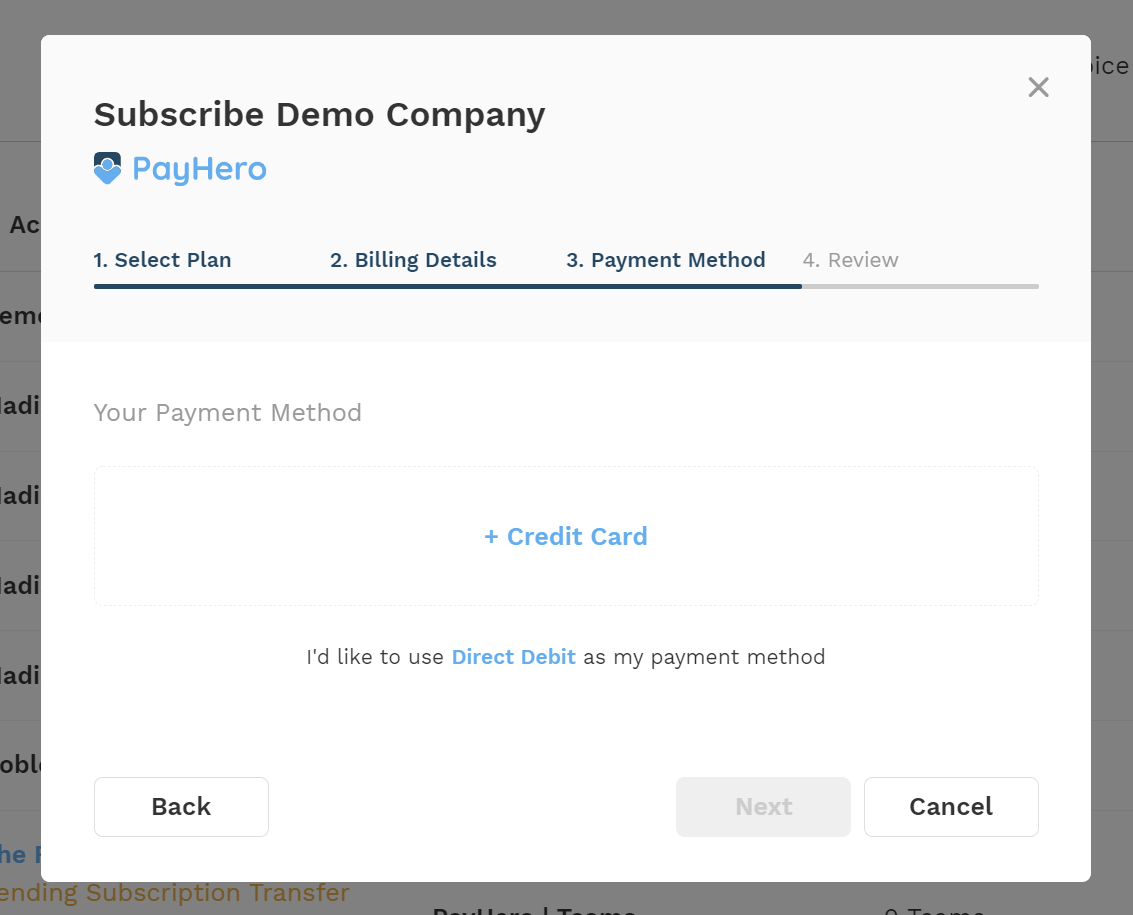Cancel the subscription dialog
Image resolution: width=1133 pixels, height=915 pixels.
951,807
